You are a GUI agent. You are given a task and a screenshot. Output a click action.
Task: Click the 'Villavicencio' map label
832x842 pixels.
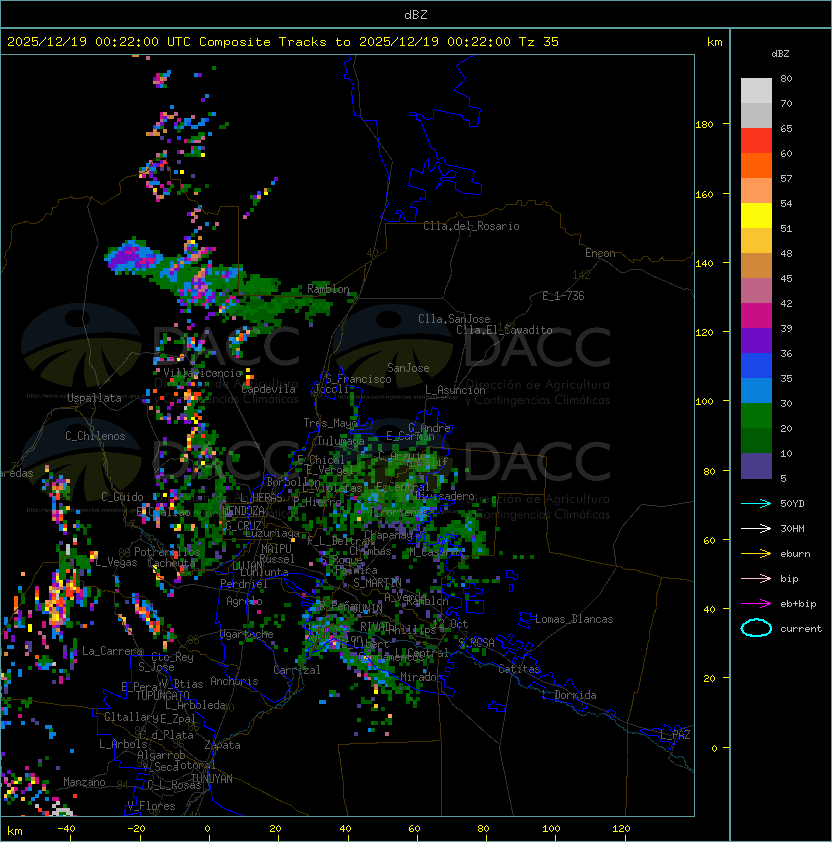tap(202, 373)
